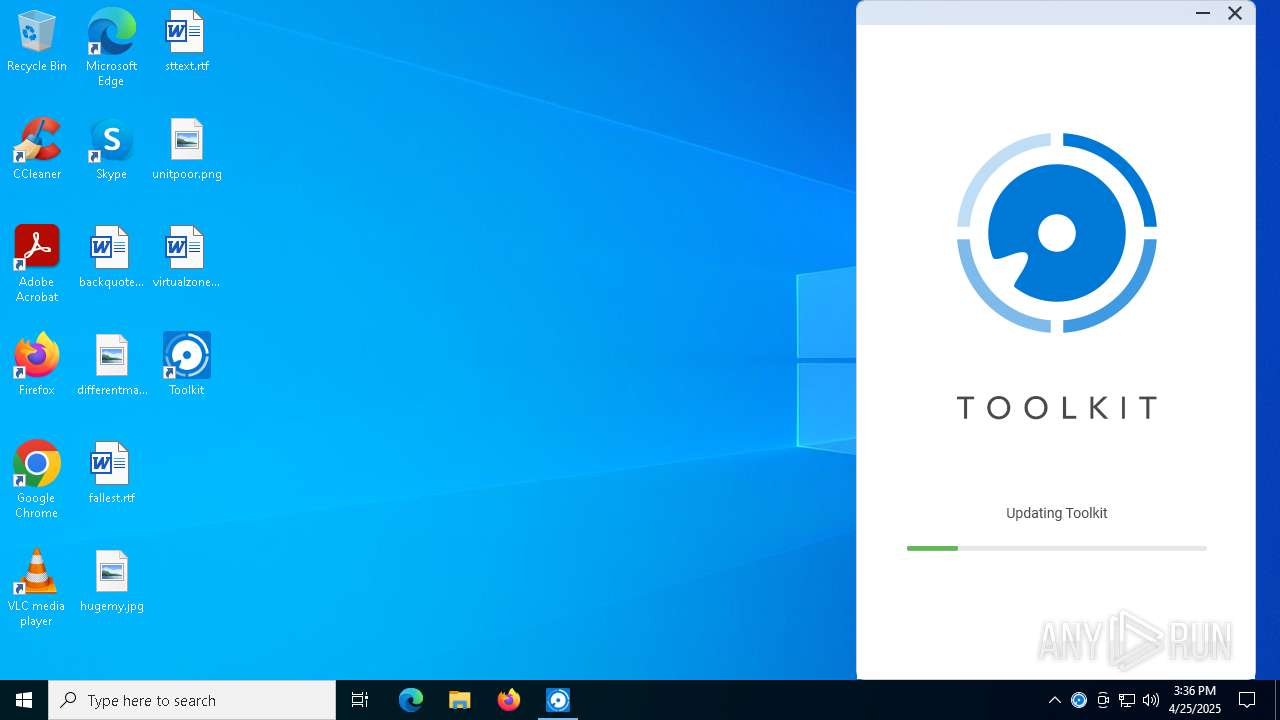Open the notification center

tap(1247, 700)
